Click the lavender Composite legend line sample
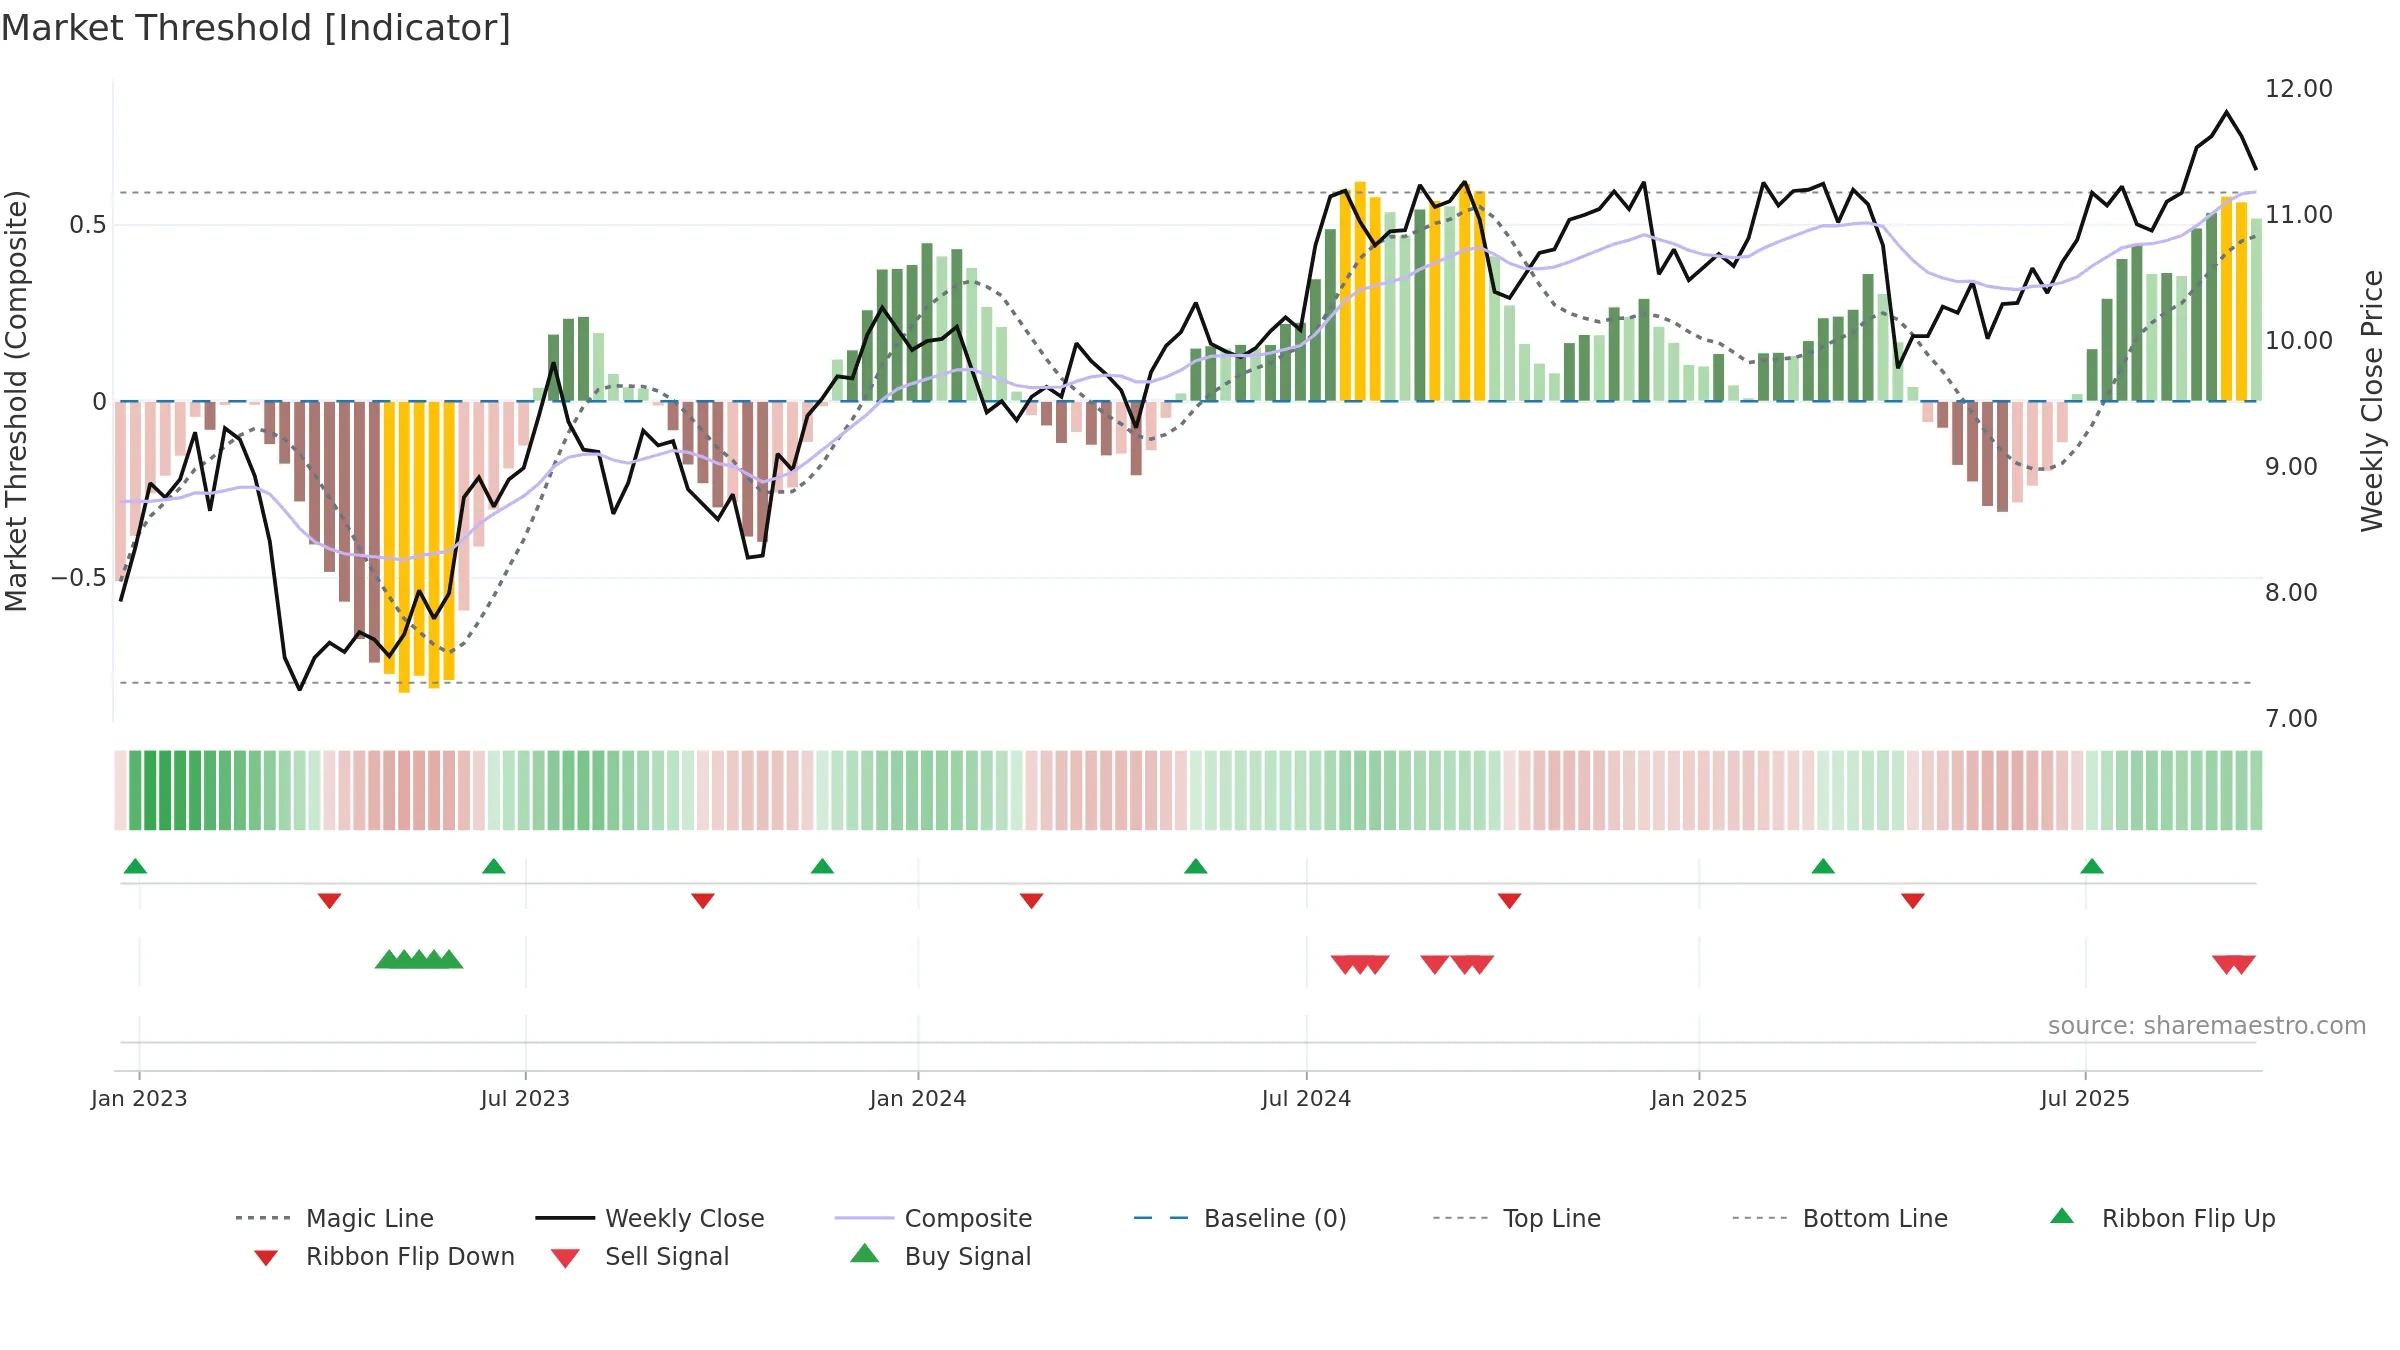This screenshot has height=1350, width=2400. [864, 1218]
